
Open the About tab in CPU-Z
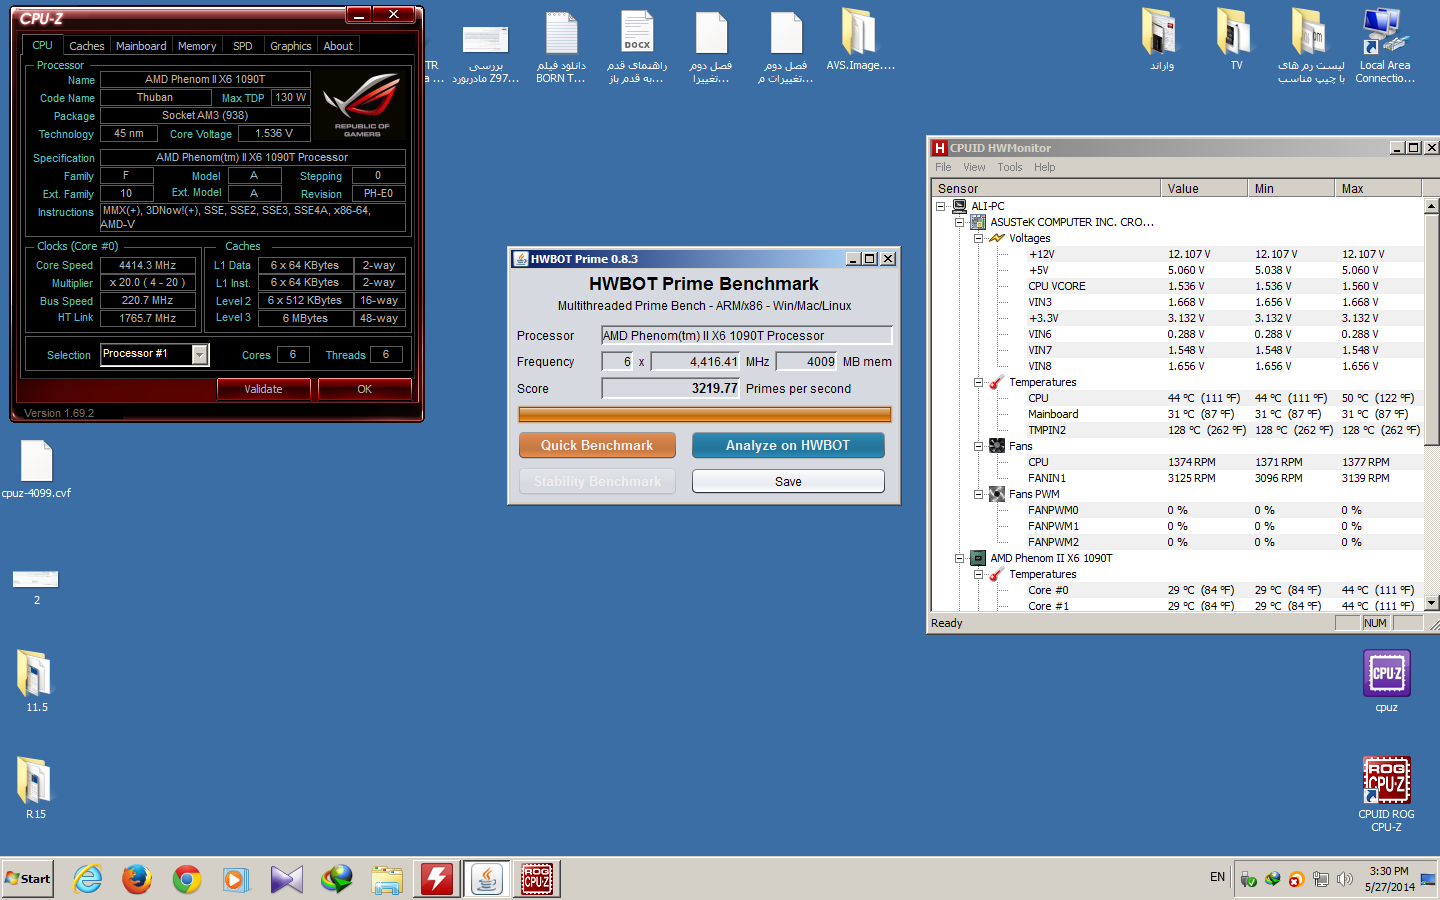pyautogui.click(x=338, y=46)
